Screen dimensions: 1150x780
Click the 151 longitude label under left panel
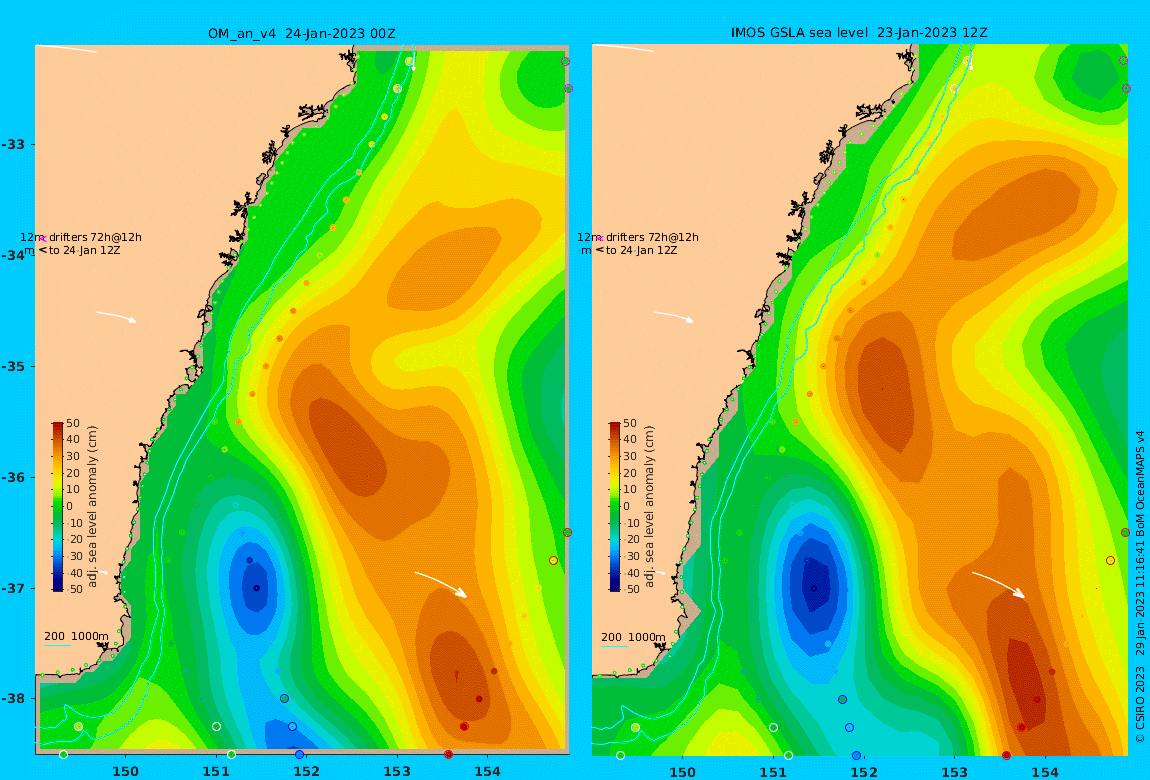point(216,771)
